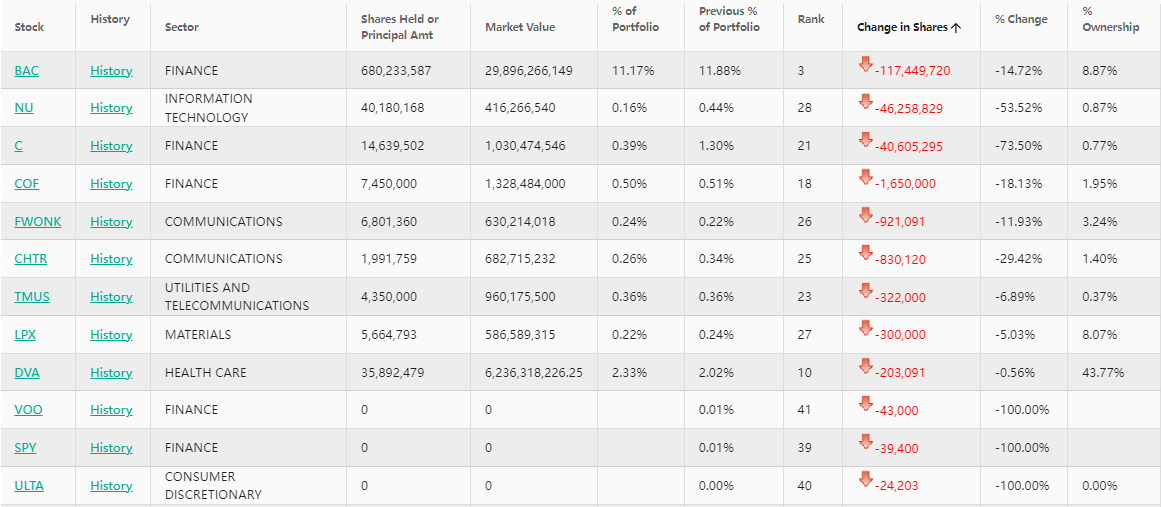
Task: Click red down arrow in BAC row
Action: tap(866, 65)
